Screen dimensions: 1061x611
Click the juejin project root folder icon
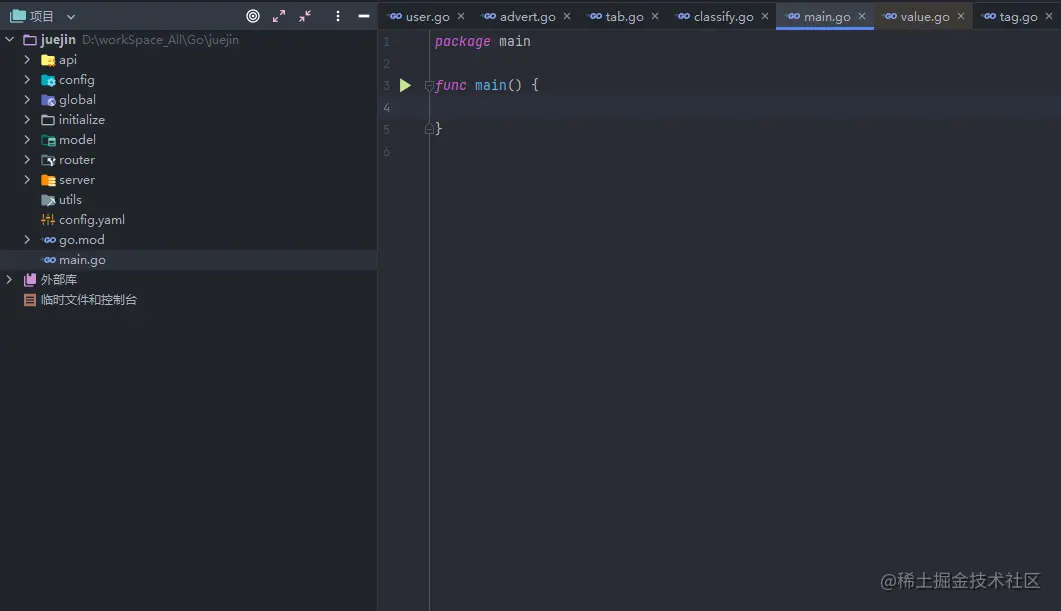coord(30,40)
